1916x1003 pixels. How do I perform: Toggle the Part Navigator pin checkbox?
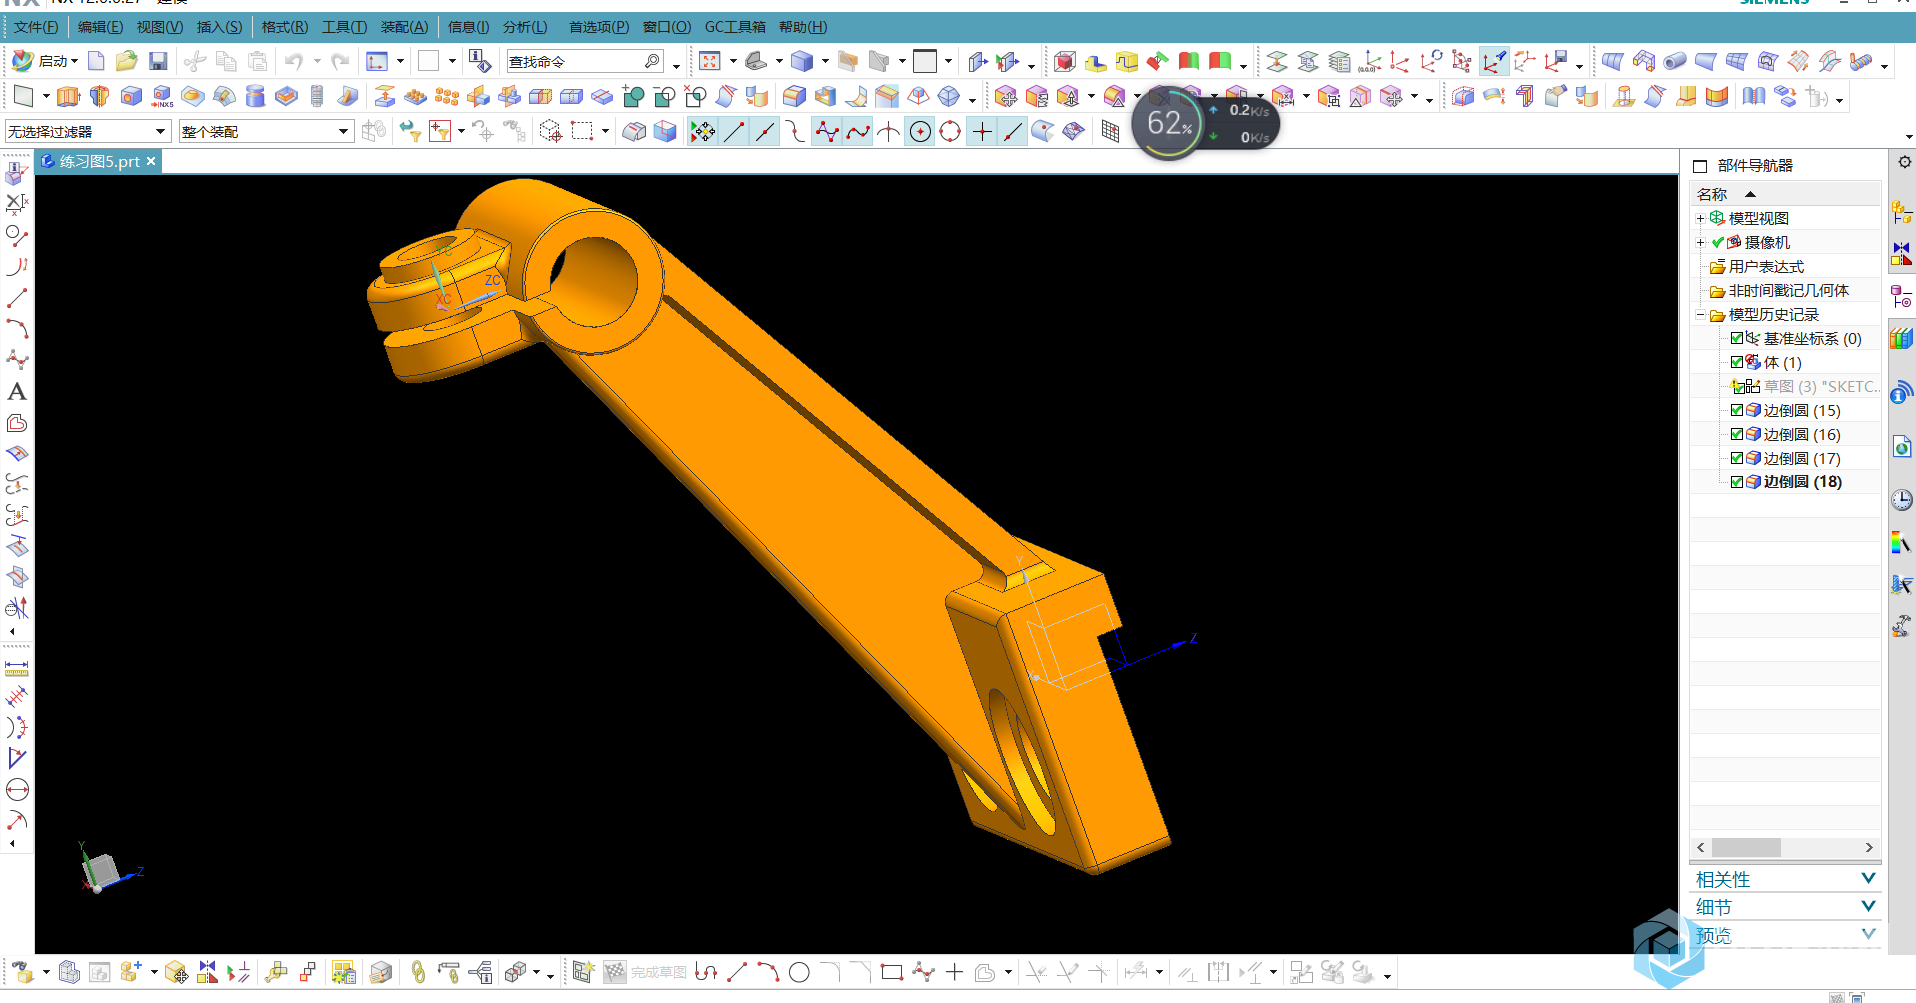[1700, 166]
